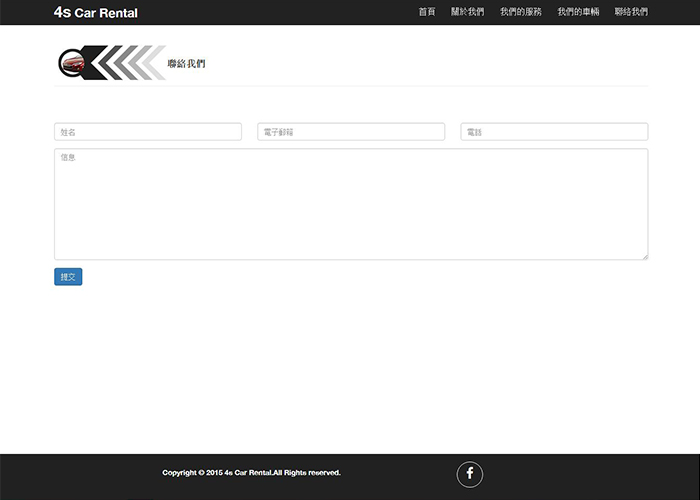The height and width of the screenshot is (500, 700).
Task: Focus the 姓名 input field
Action: (148, 132)
